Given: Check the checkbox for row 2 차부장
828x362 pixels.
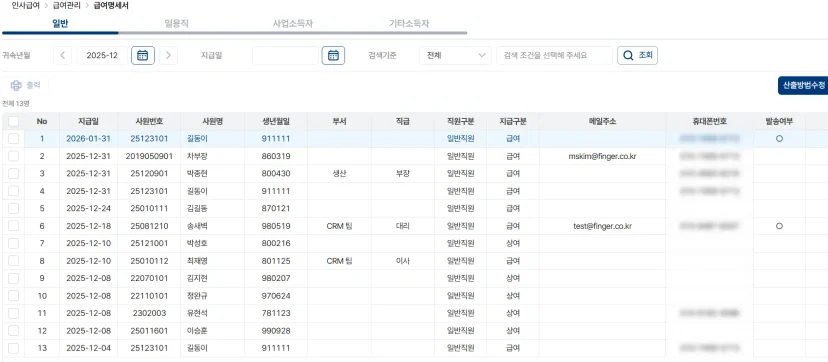Looking at the screenshot, I should pos(13,156).
